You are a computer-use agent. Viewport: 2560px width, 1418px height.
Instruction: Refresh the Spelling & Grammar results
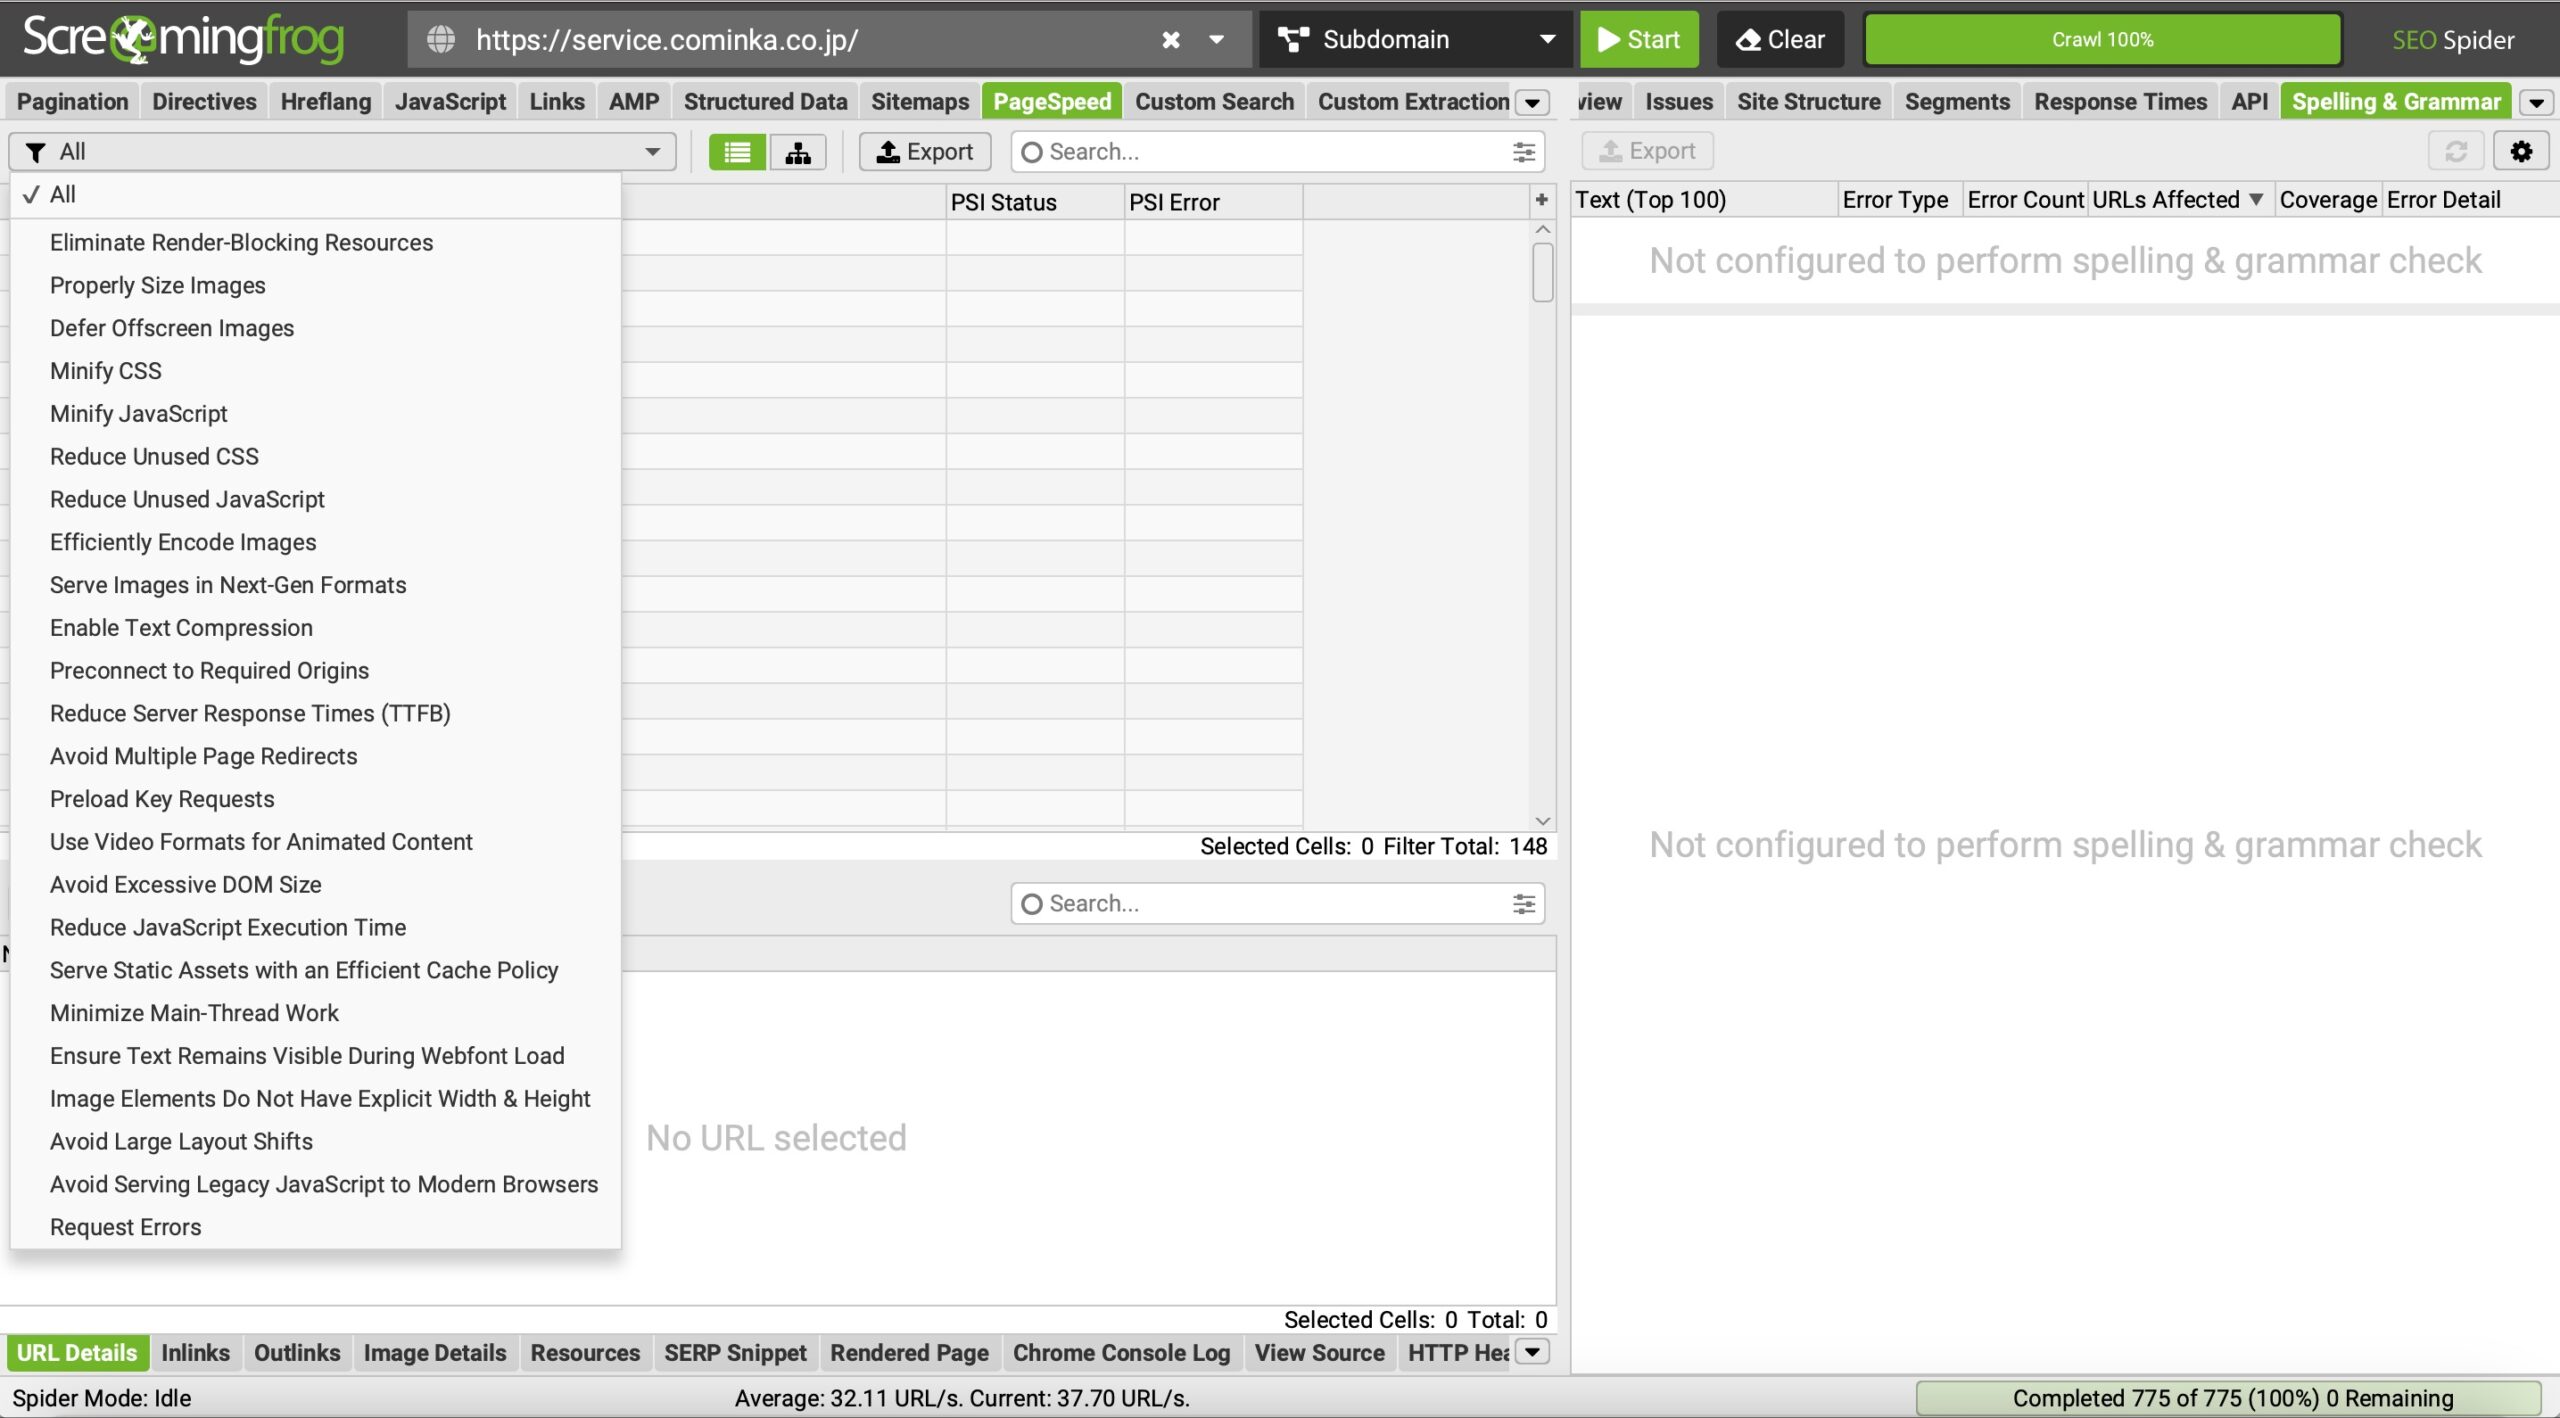coord(2457,151)
